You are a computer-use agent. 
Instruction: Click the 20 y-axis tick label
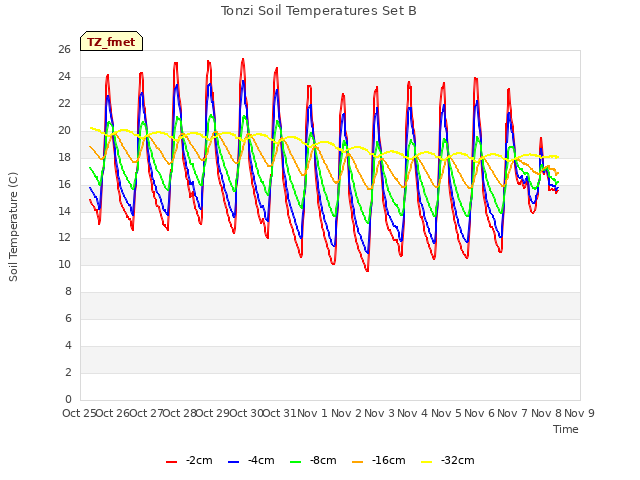tap(64, 131)
